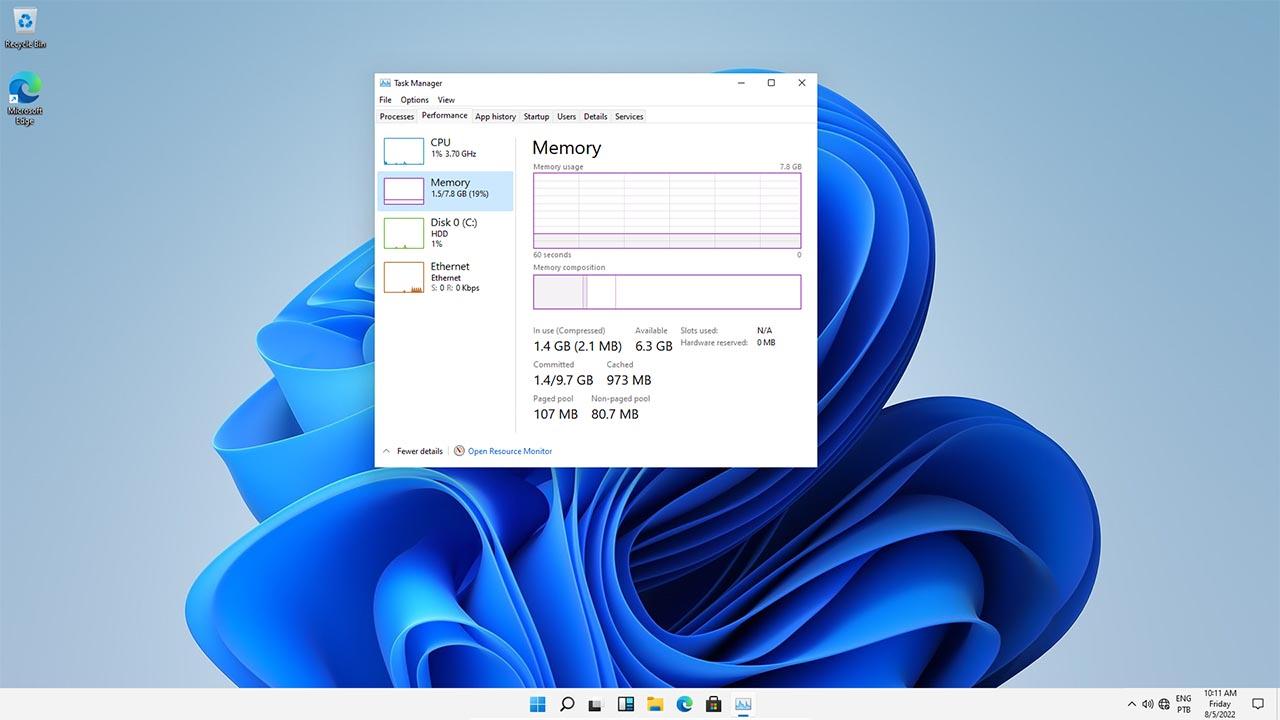
Task: Open Microsoft Store from the taskbar
Action: pyautogui.click(x=714, y=704)
